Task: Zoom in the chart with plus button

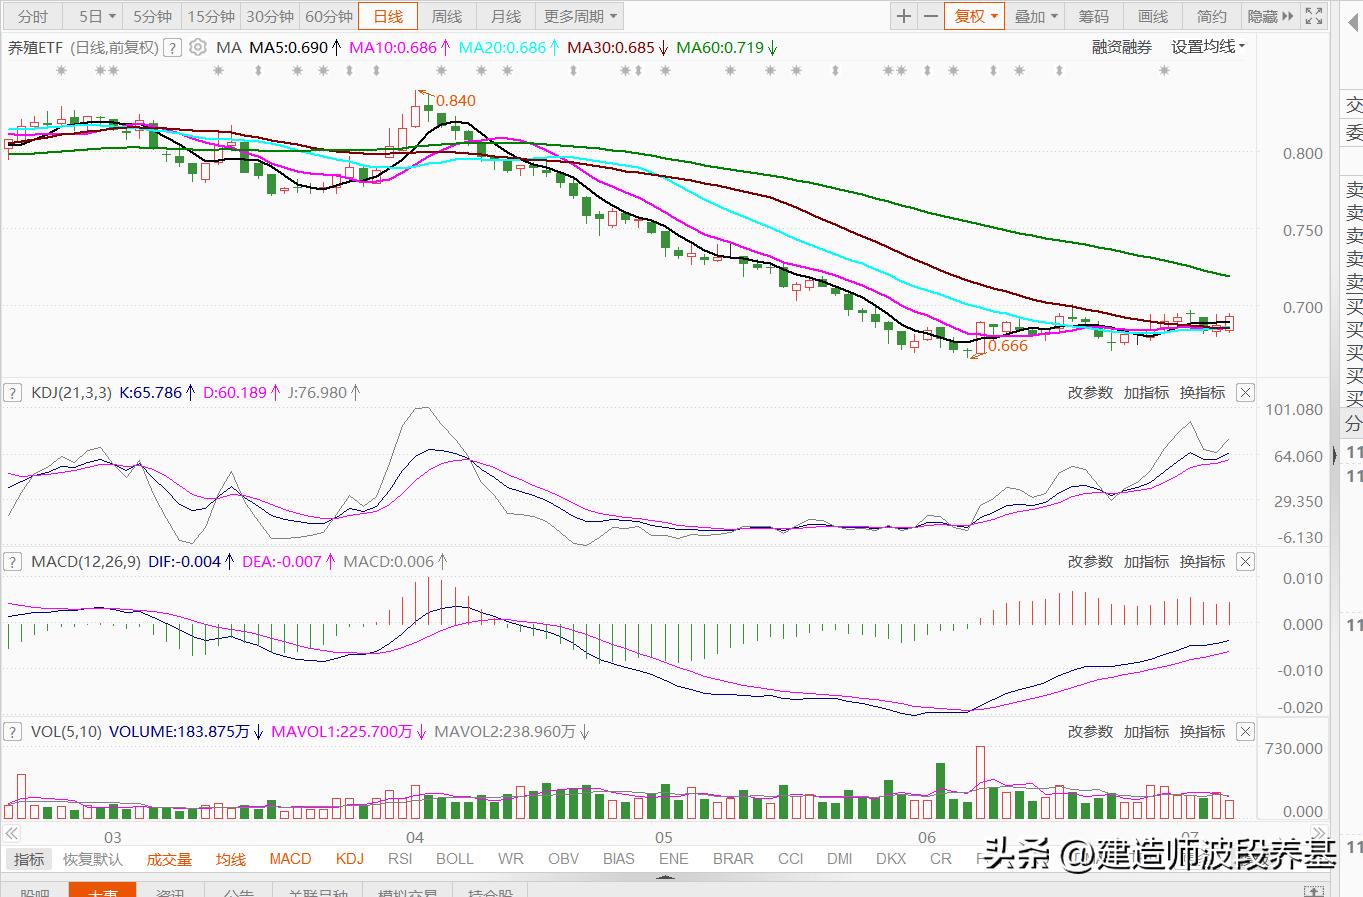Action: click(904, 16)
